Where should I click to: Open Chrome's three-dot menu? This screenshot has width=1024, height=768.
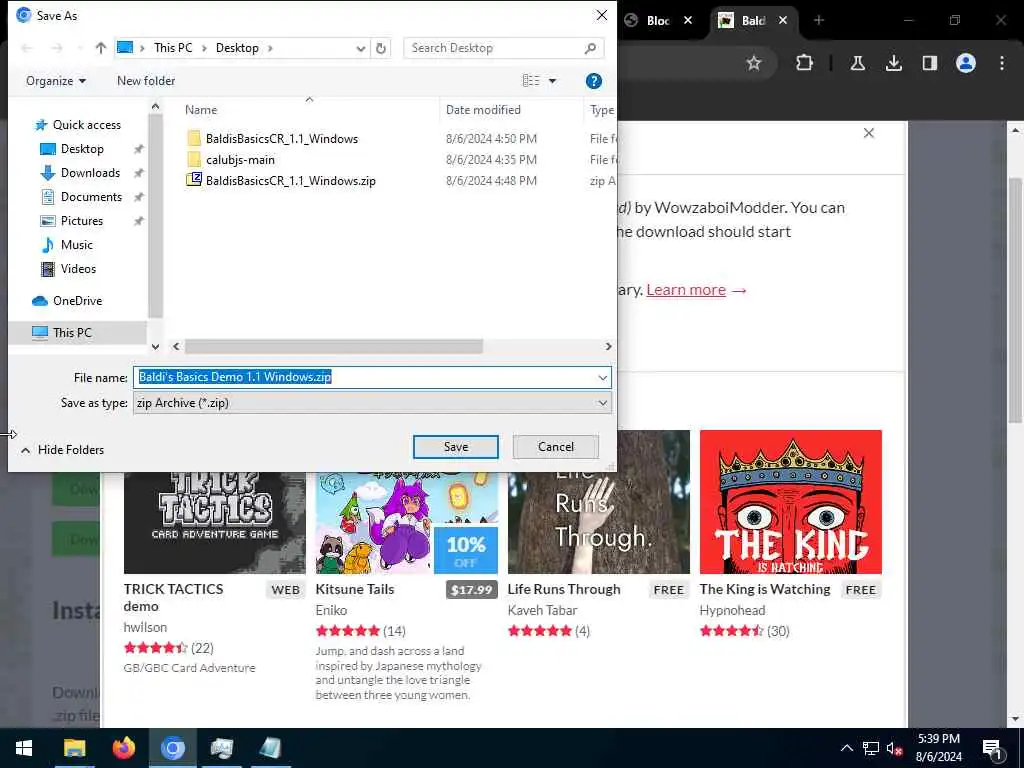(x=1002, y=63)
